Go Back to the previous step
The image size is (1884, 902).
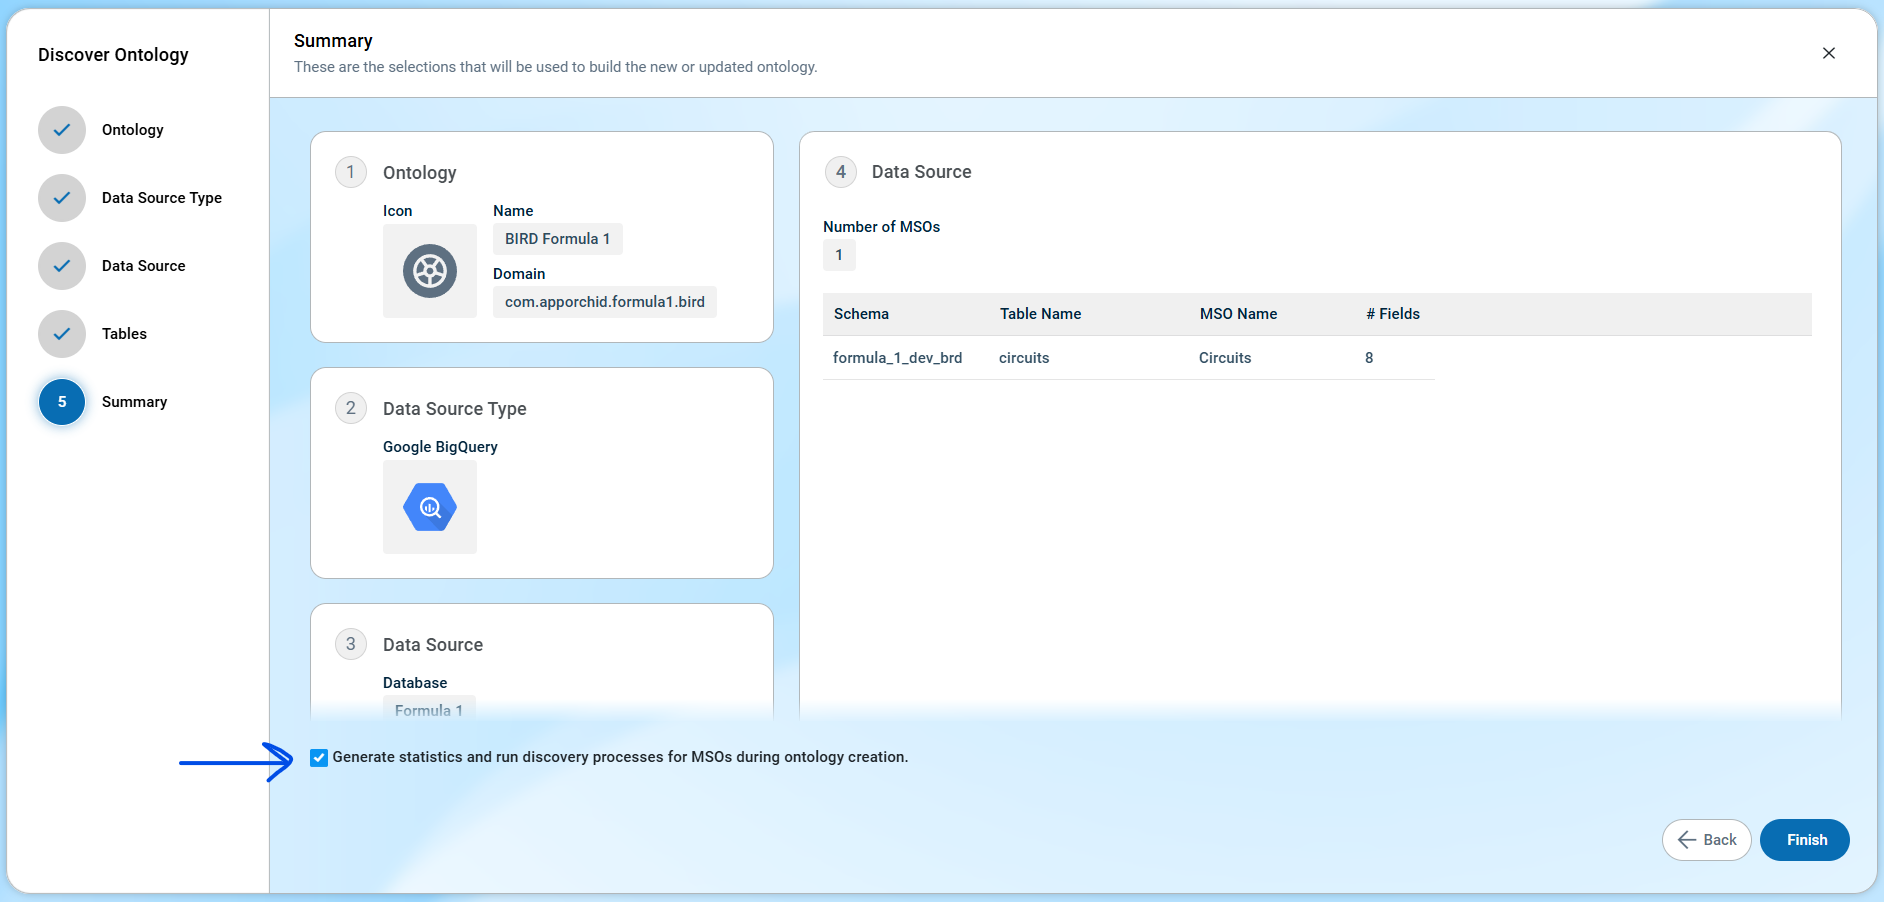[1706, 840]
